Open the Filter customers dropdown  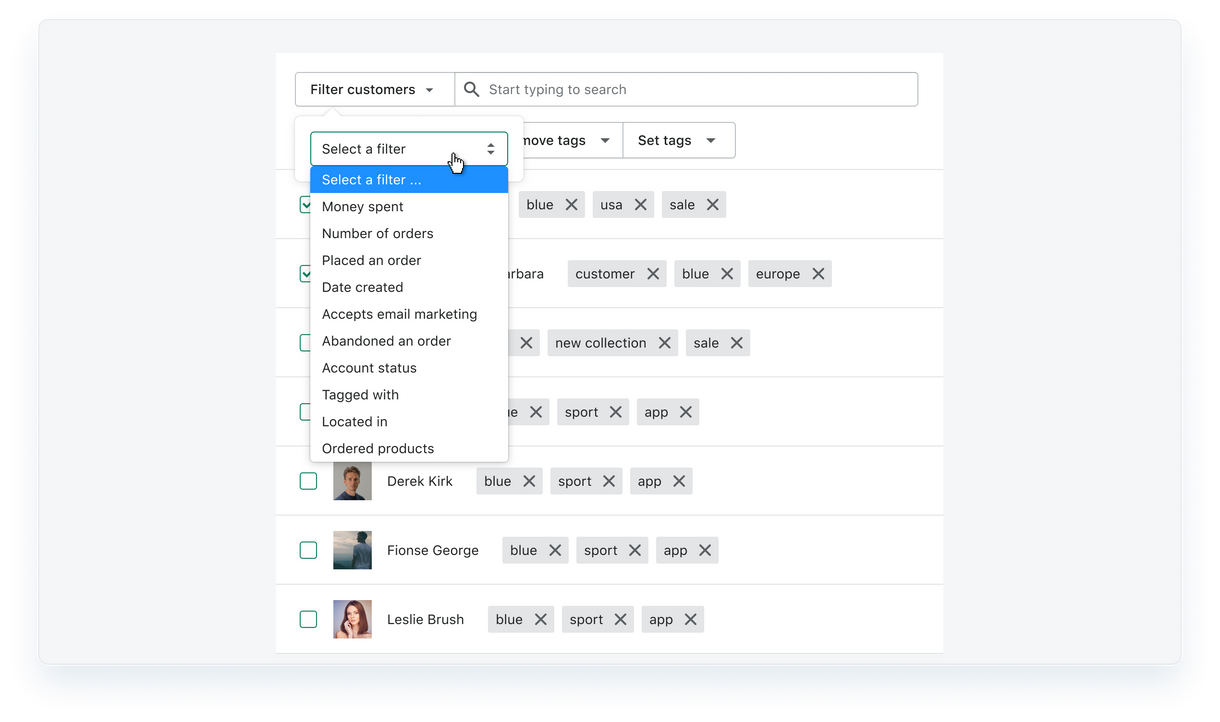pos(373,90)
